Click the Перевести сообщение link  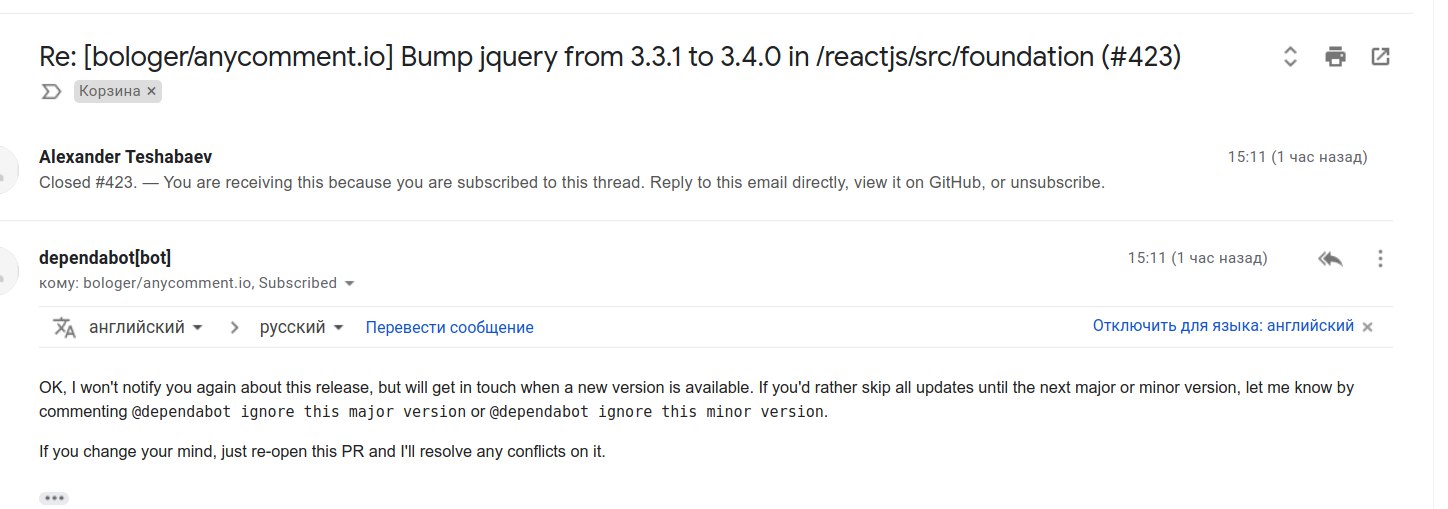pos(449,328)
